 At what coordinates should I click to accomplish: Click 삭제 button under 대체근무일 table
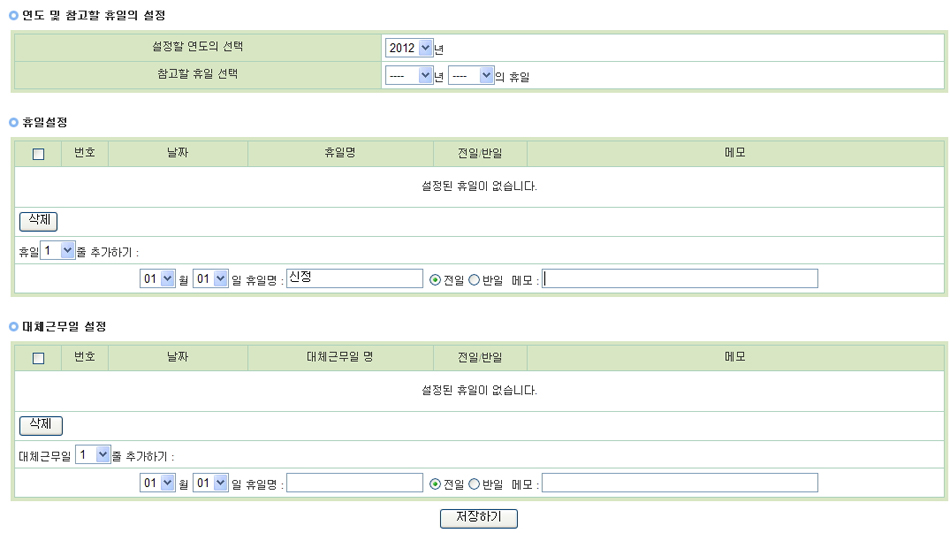41,426
